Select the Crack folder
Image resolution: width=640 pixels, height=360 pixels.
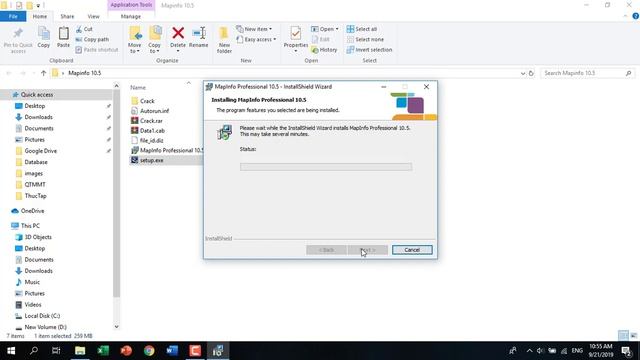point(147,101)
